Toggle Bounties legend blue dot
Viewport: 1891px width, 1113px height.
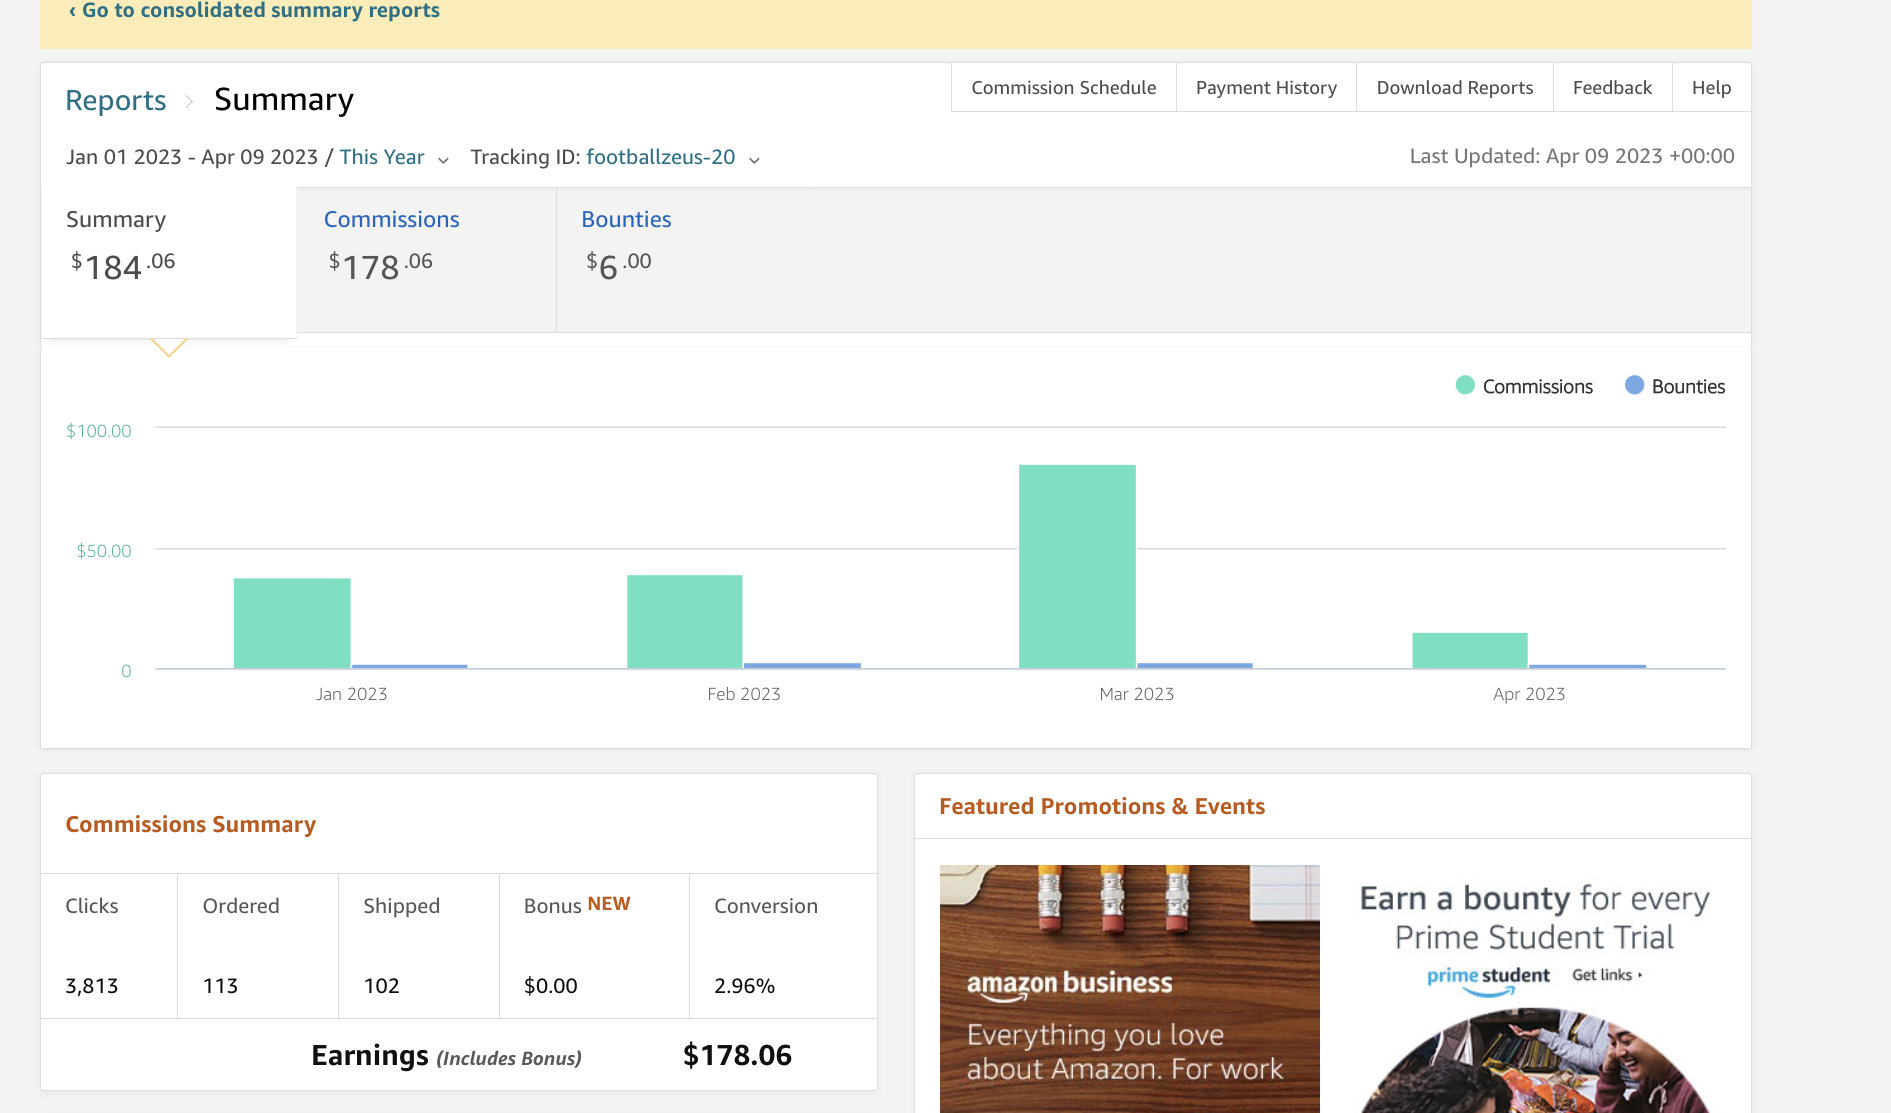point(1634,385)
